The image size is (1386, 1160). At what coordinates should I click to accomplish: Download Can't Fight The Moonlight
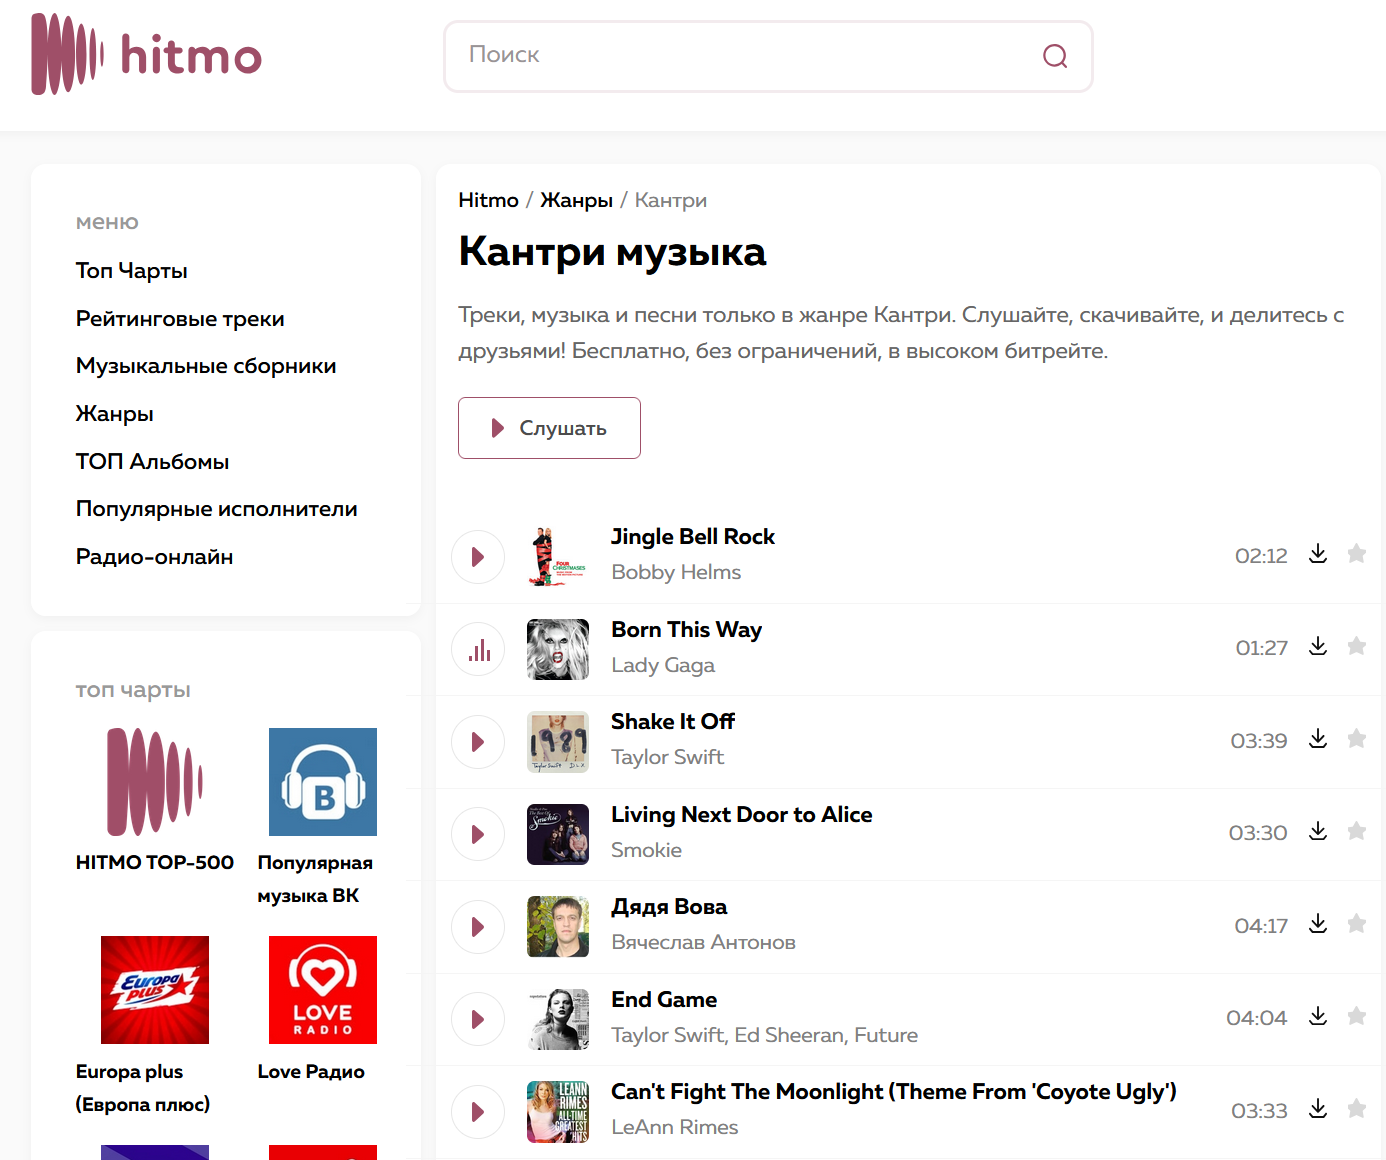[1318, 1109]
